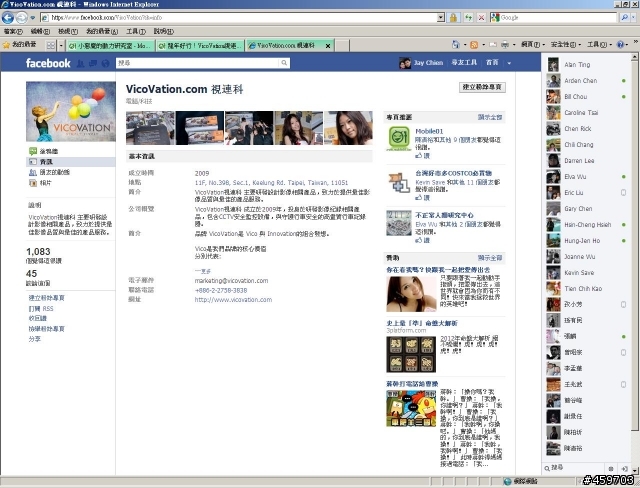Open the 編輯(E) menu
Image resolution: width=640 pixels, height=488 pixels.
click(x=40, y=31)
